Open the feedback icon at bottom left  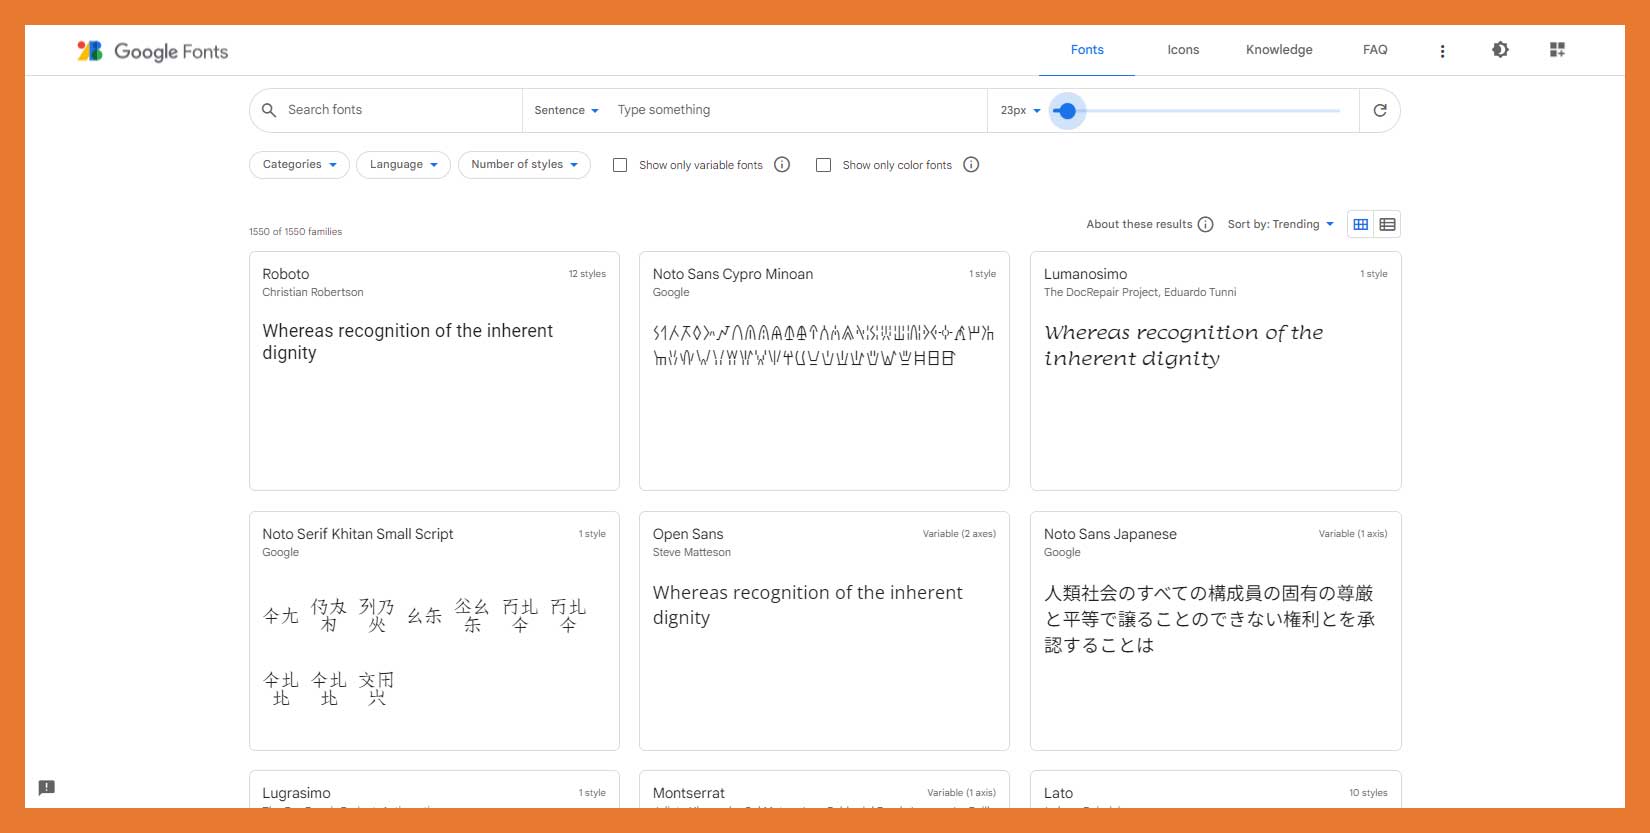(47, 788)
